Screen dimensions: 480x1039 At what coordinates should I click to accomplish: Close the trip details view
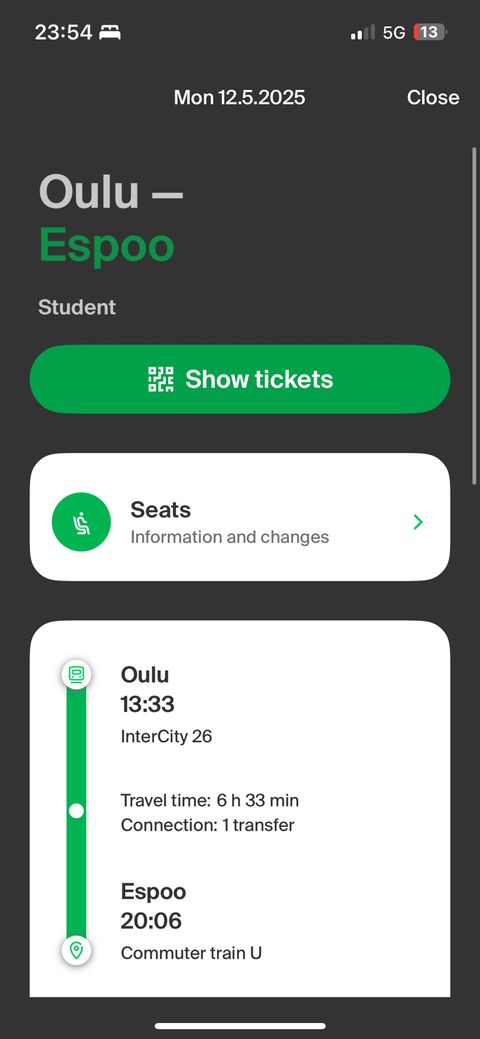tap(433, 97)
